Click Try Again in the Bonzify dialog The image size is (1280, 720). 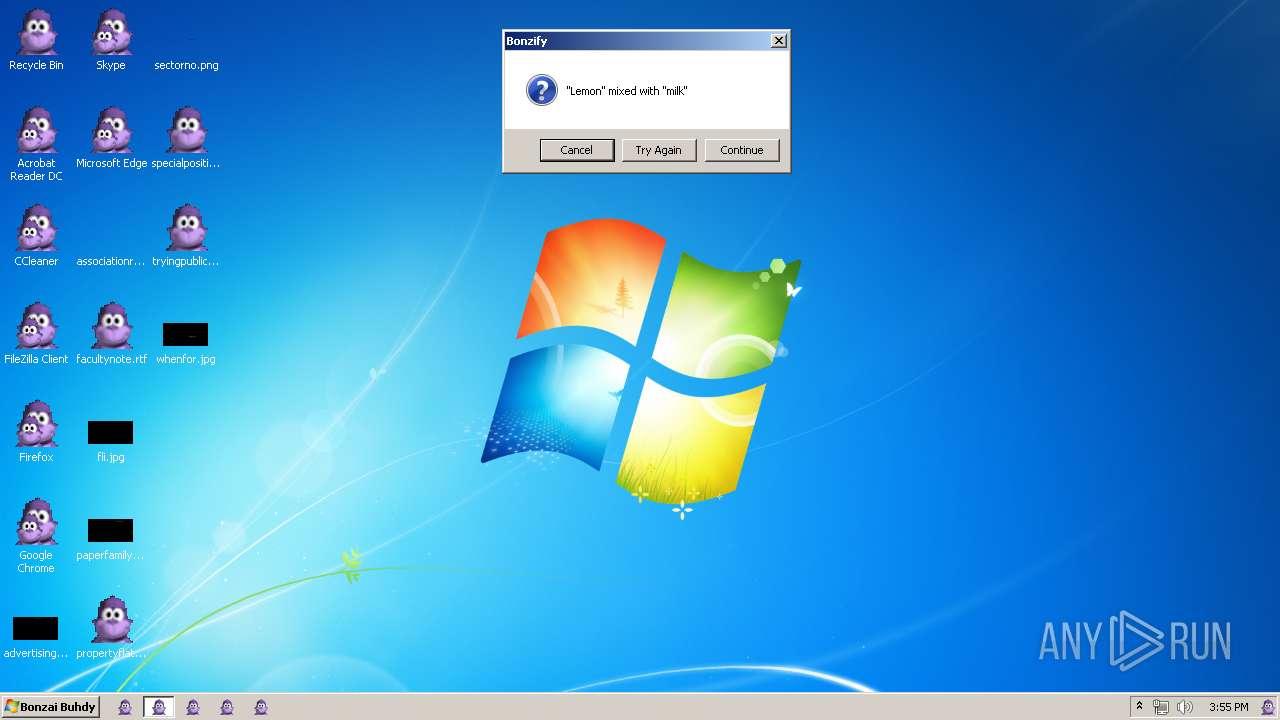click(658, 150)
